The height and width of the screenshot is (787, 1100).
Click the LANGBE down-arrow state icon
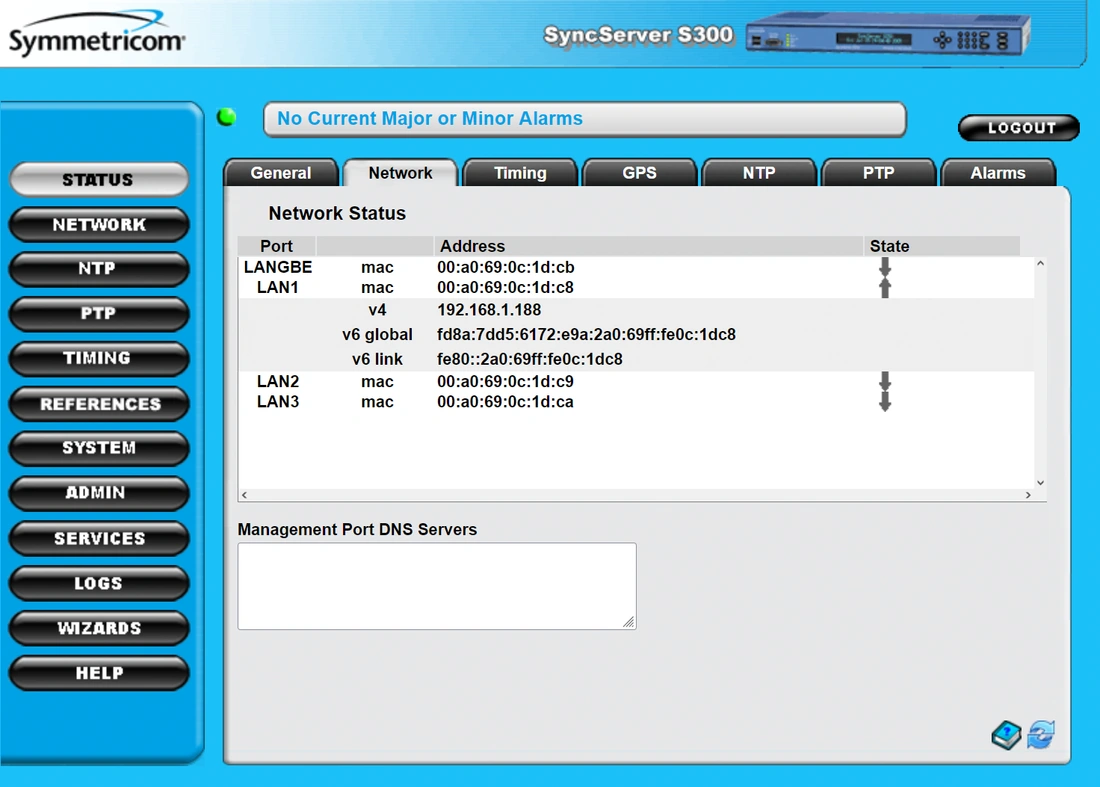pos(884,267)
